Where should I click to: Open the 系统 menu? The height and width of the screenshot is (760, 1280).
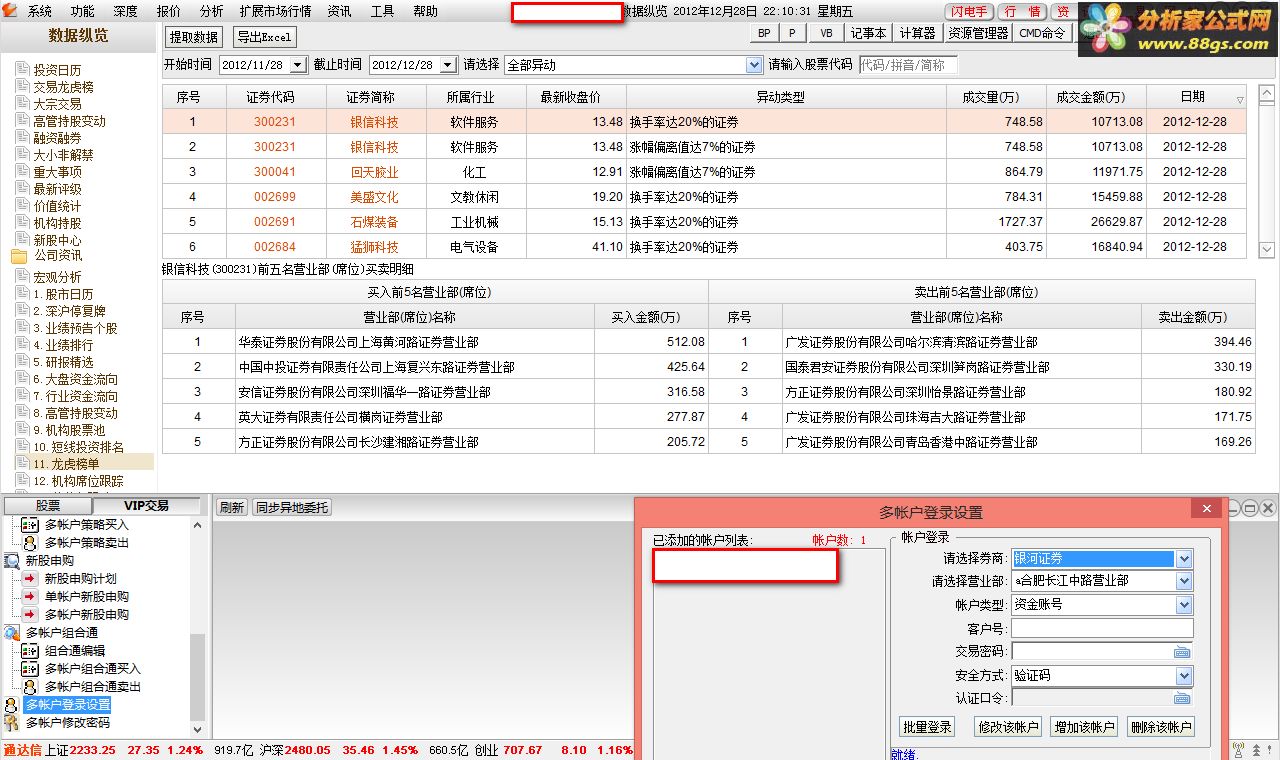(40, 12)
